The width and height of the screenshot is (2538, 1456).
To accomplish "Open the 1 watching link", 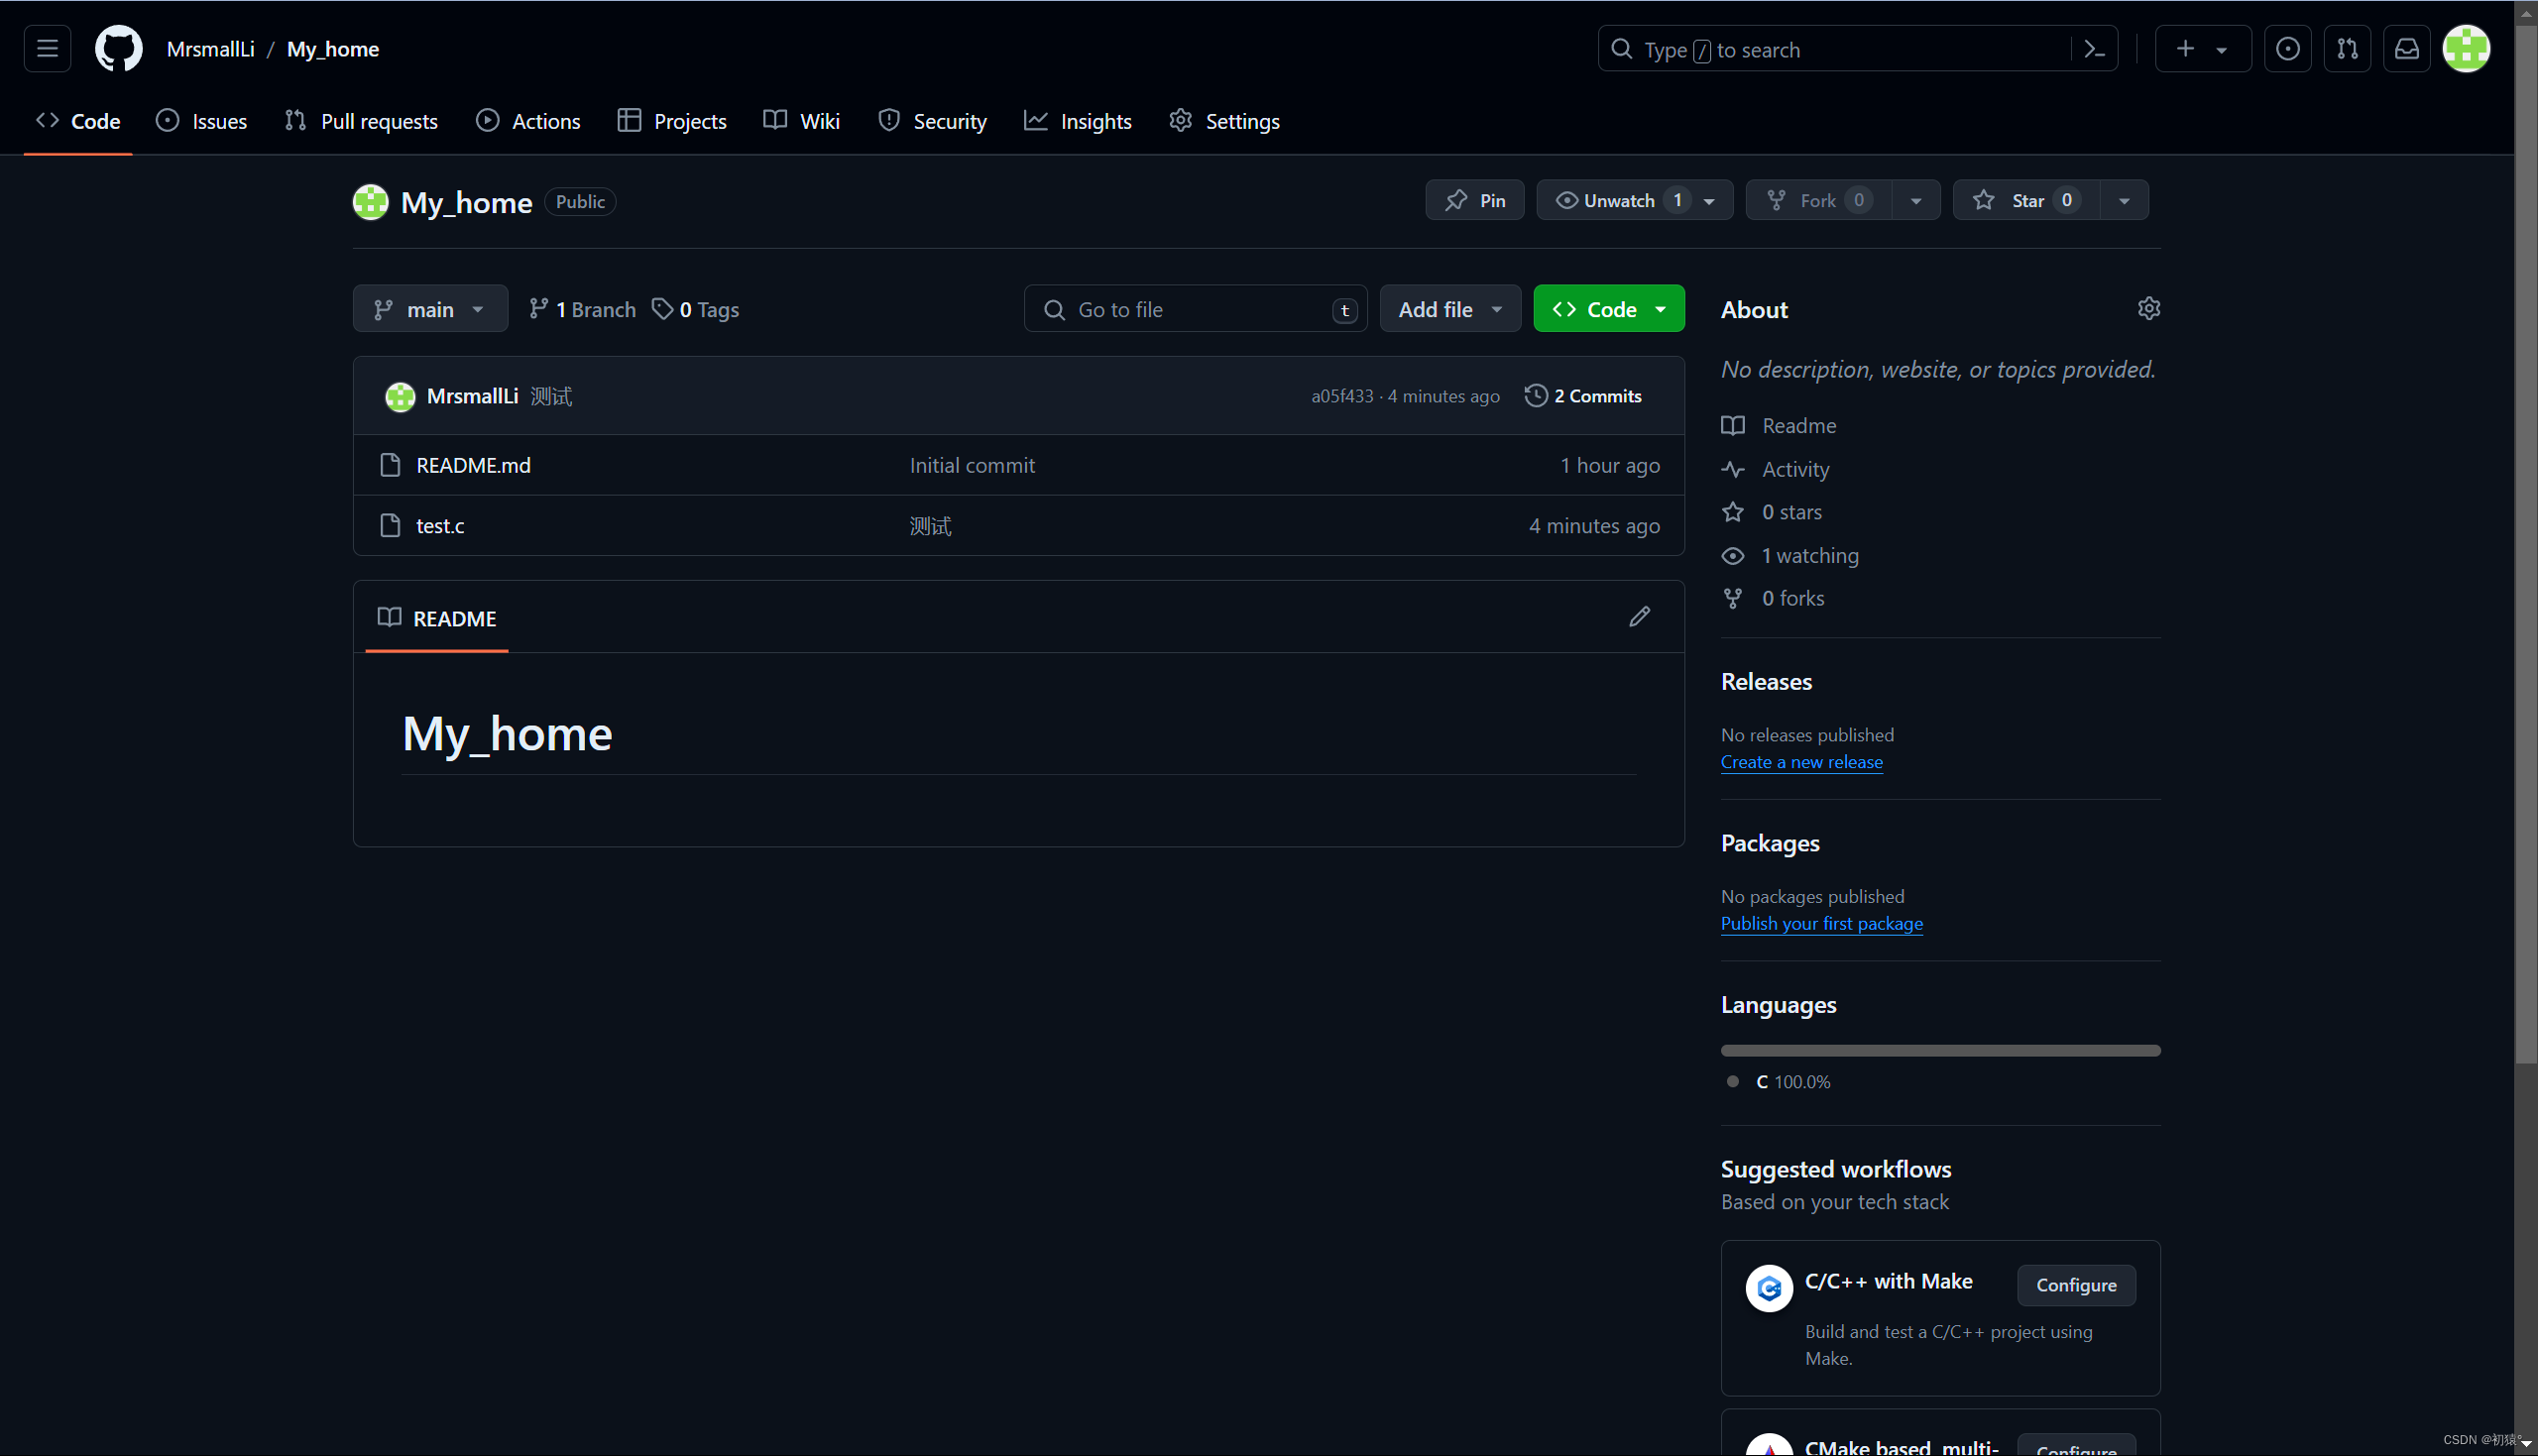I will [1789, 555].
